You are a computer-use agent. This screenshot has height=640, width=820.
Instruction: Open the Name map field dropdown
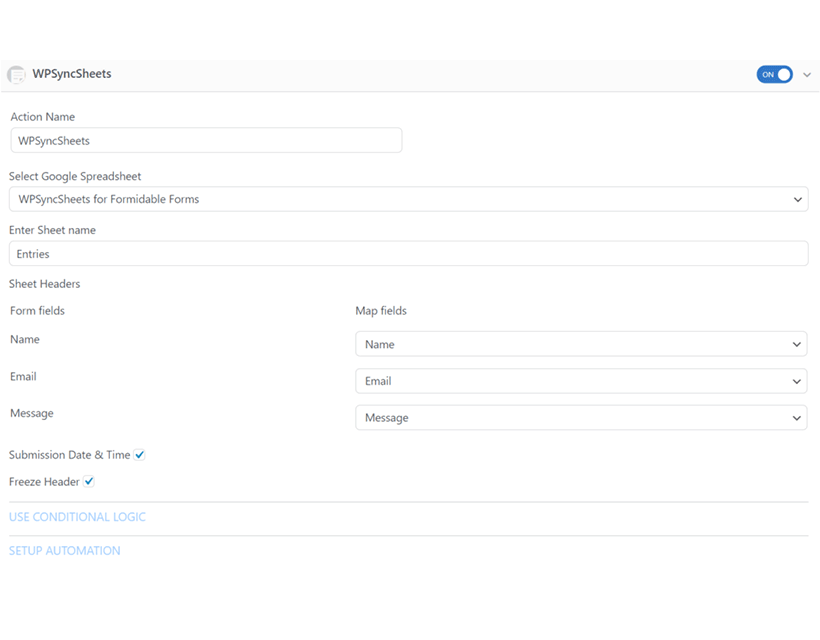[x=581, y=344]
